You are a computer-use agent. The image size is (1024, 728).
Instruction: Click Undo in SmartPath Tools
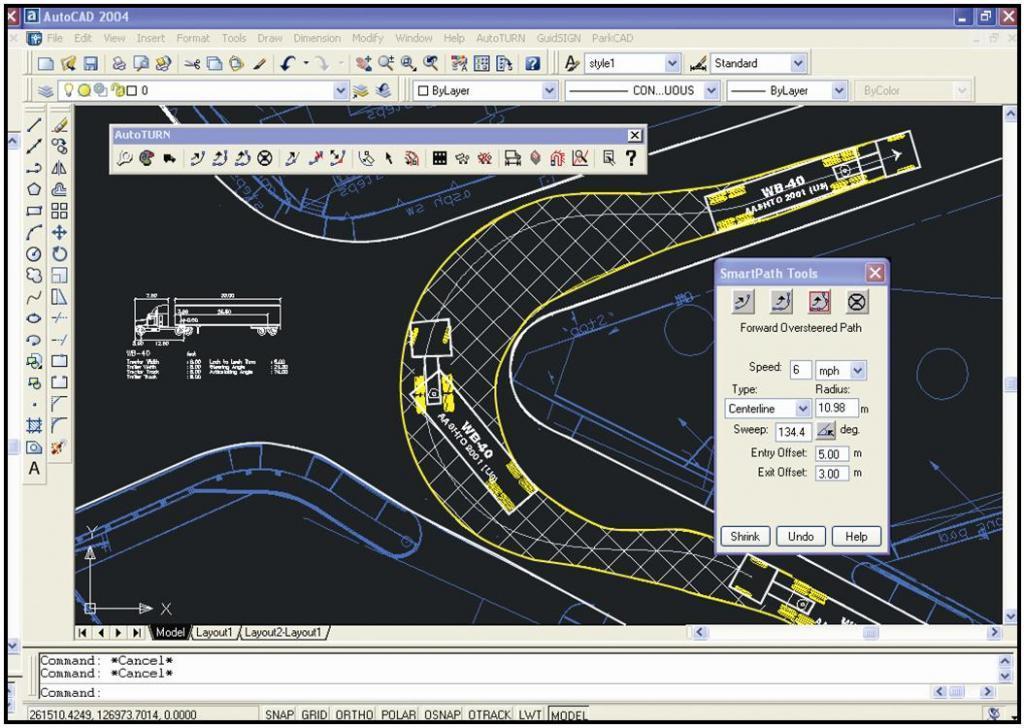[x=801, y=537]
